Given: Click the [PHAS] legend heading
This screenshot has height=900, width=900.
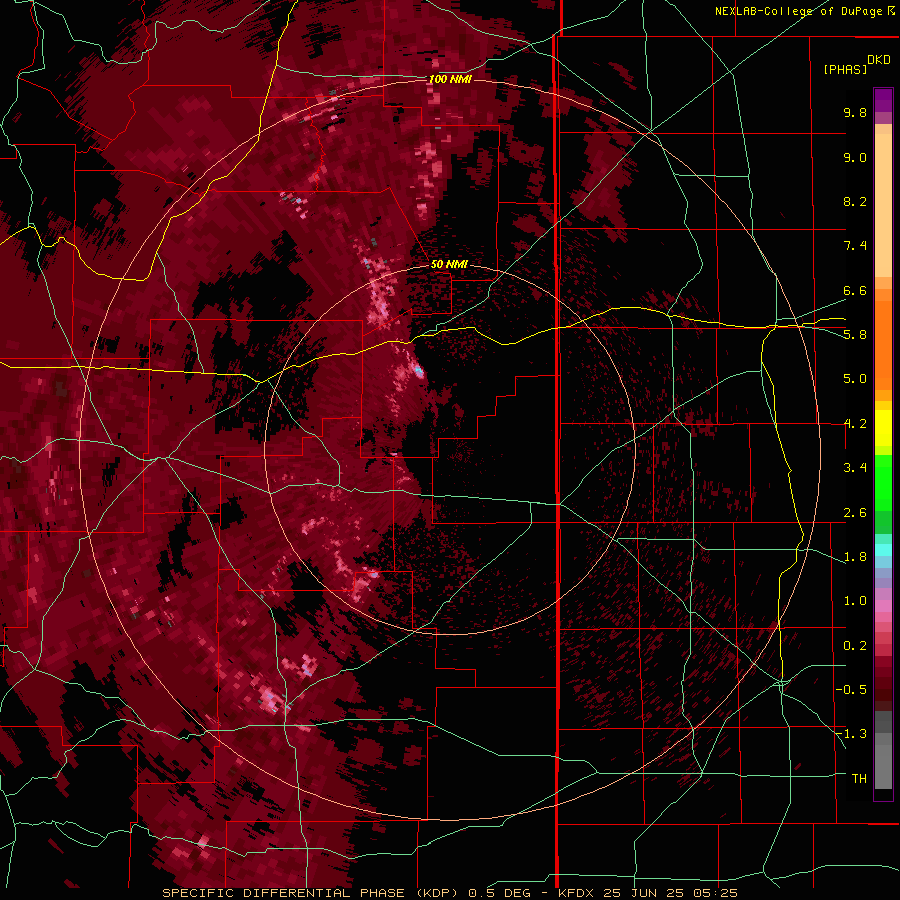Looking at the screenshot, I should tap(845, 69).
